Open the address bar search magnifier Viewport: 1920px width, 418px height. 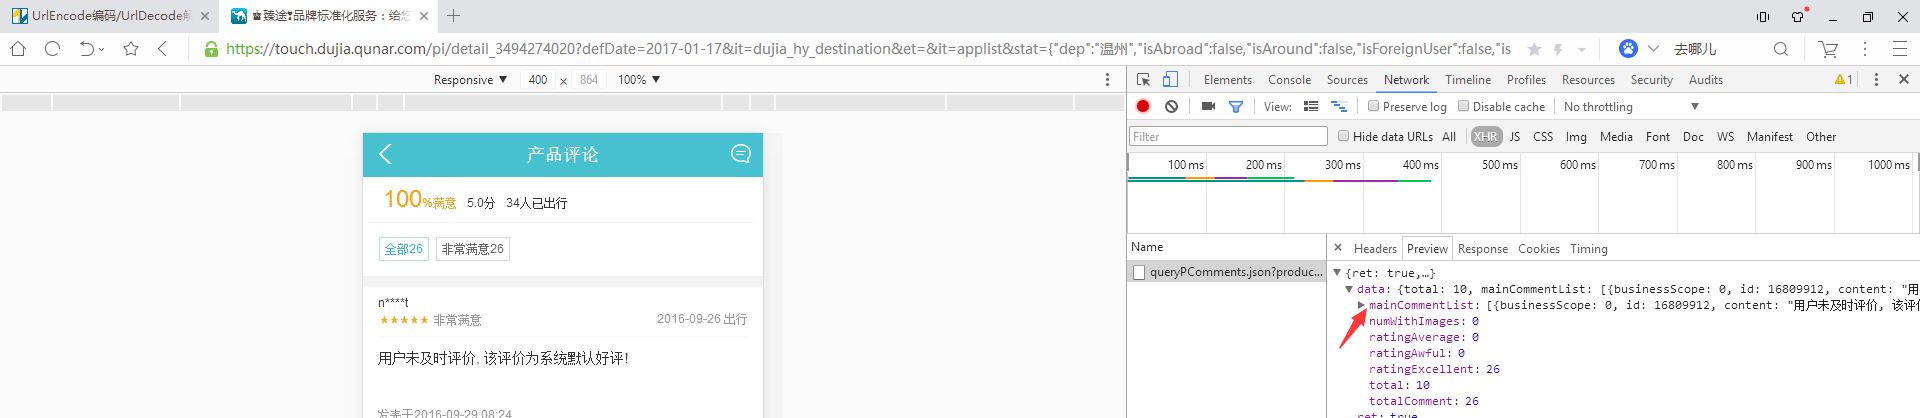coord(1781,48)
